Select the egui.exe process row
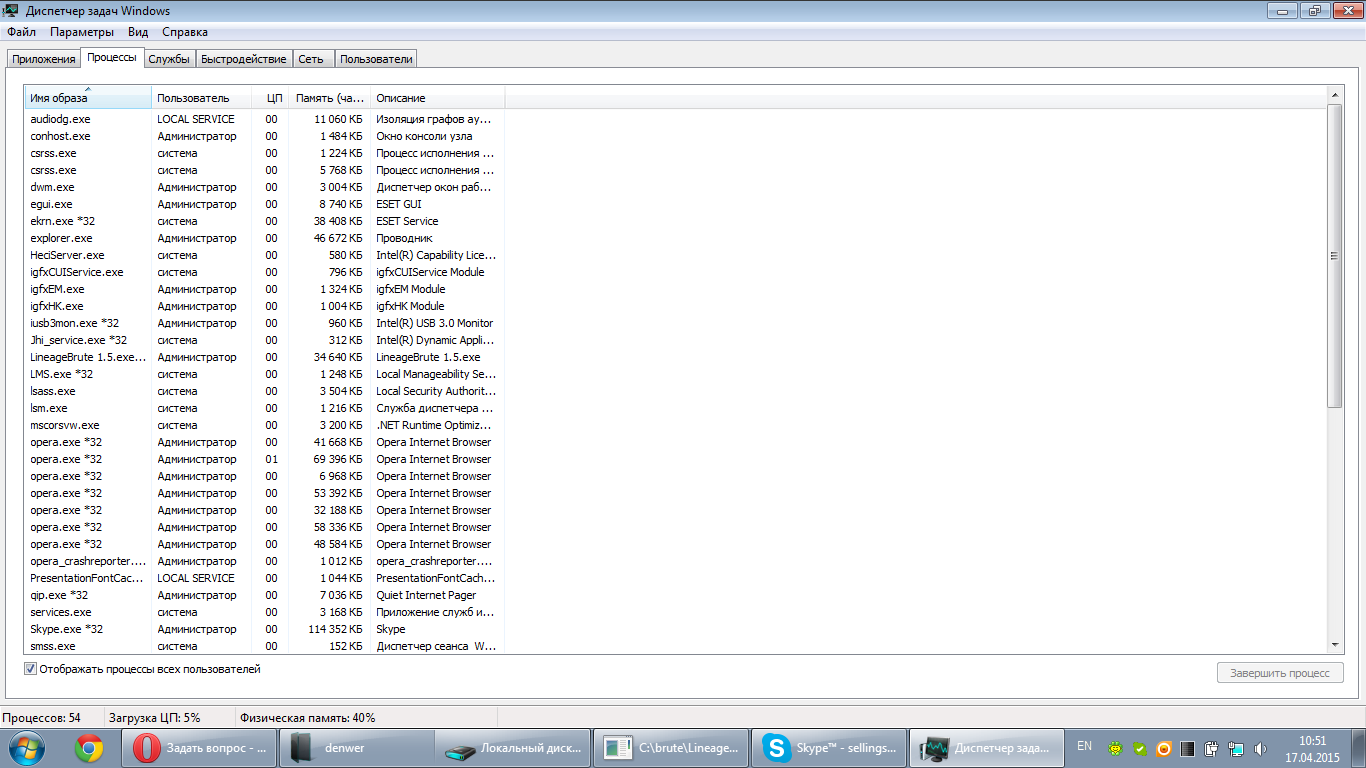 pos(265,204)
